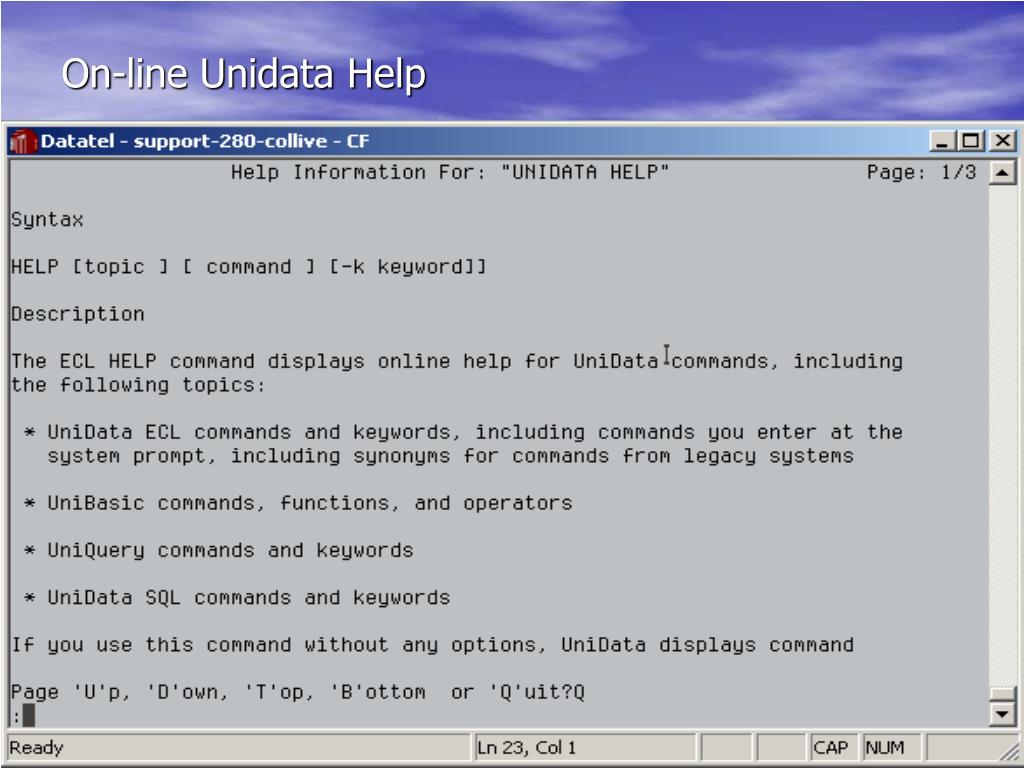Click the 'Page 'U'p, 'D'own' prompt line
1024x768 pixels.
coord(298,692)
